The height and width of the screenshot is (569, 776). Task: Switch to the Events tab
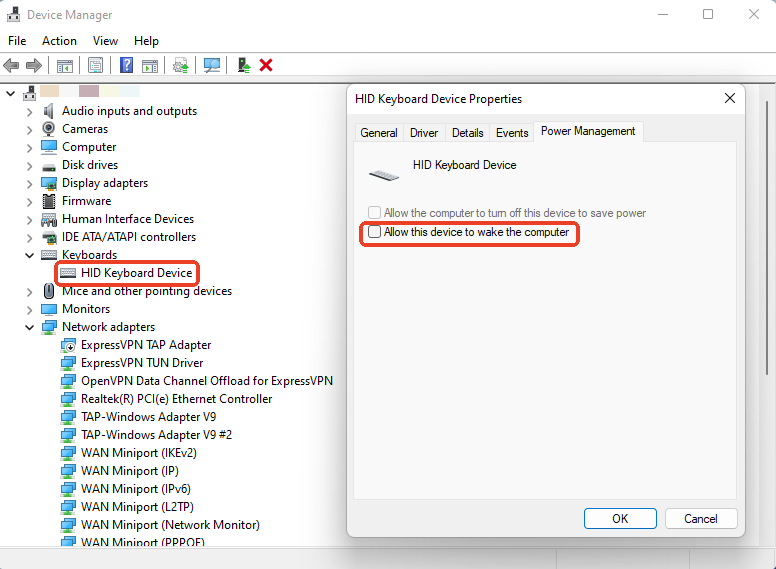(x=512, y=133)
